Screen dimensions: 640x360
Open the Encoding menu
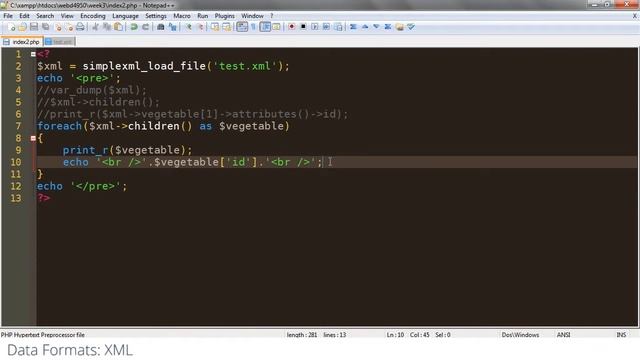[93, 16]
